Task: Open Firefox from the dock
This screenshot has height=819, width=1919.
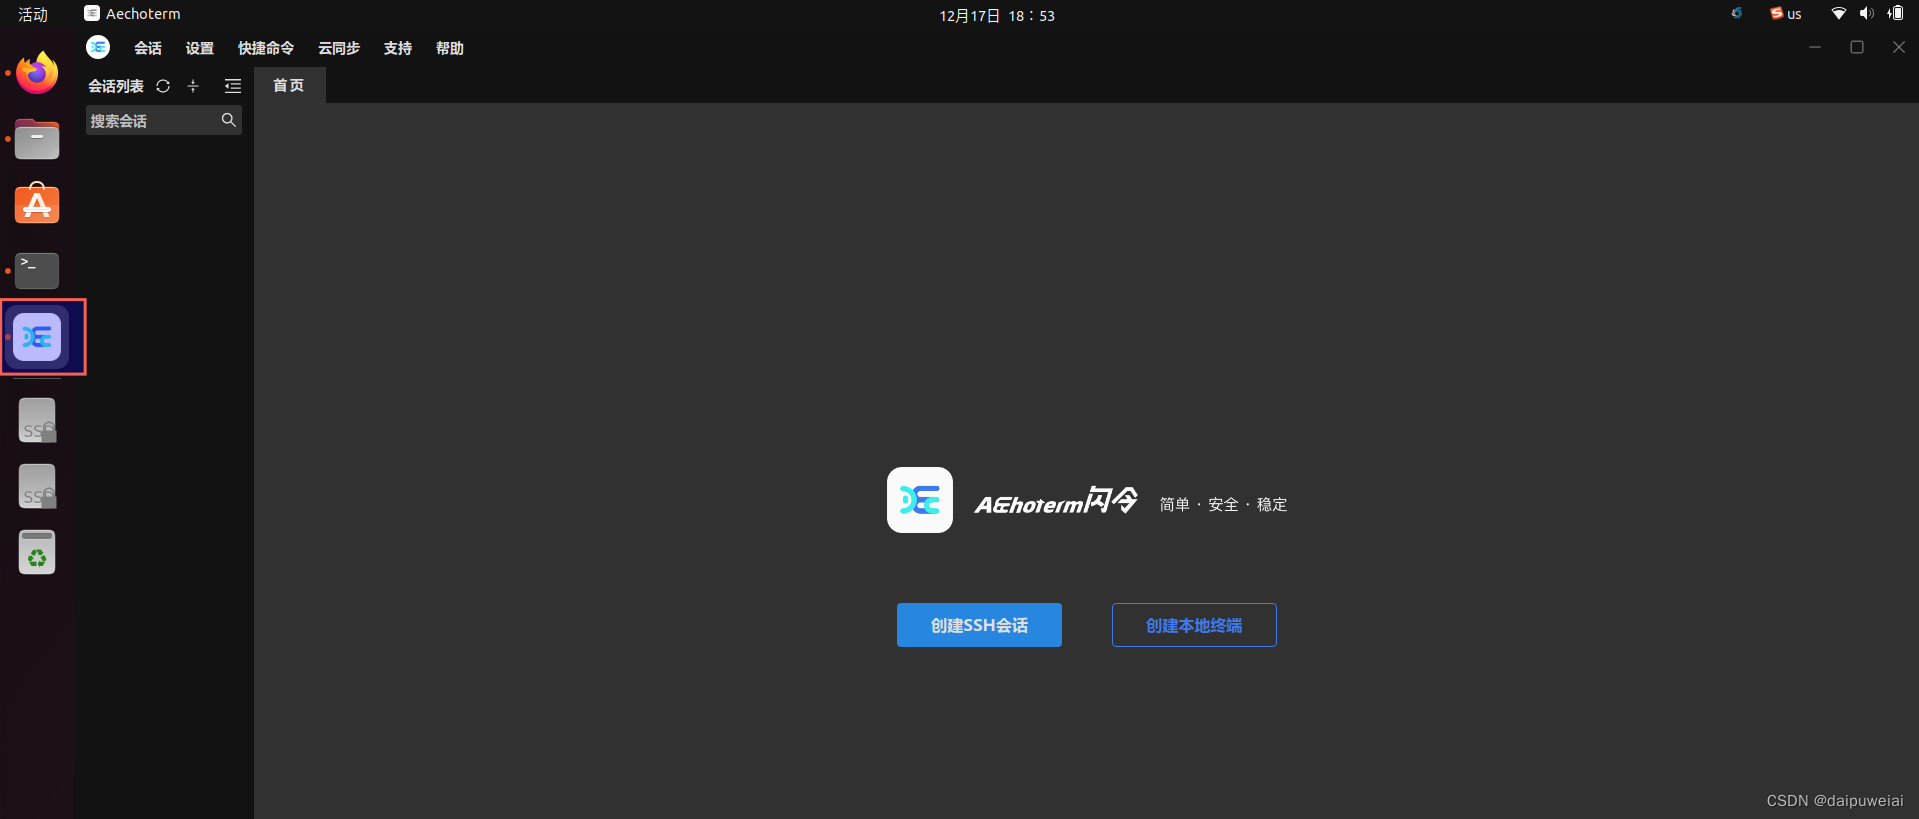Action: tap(37, 73)
